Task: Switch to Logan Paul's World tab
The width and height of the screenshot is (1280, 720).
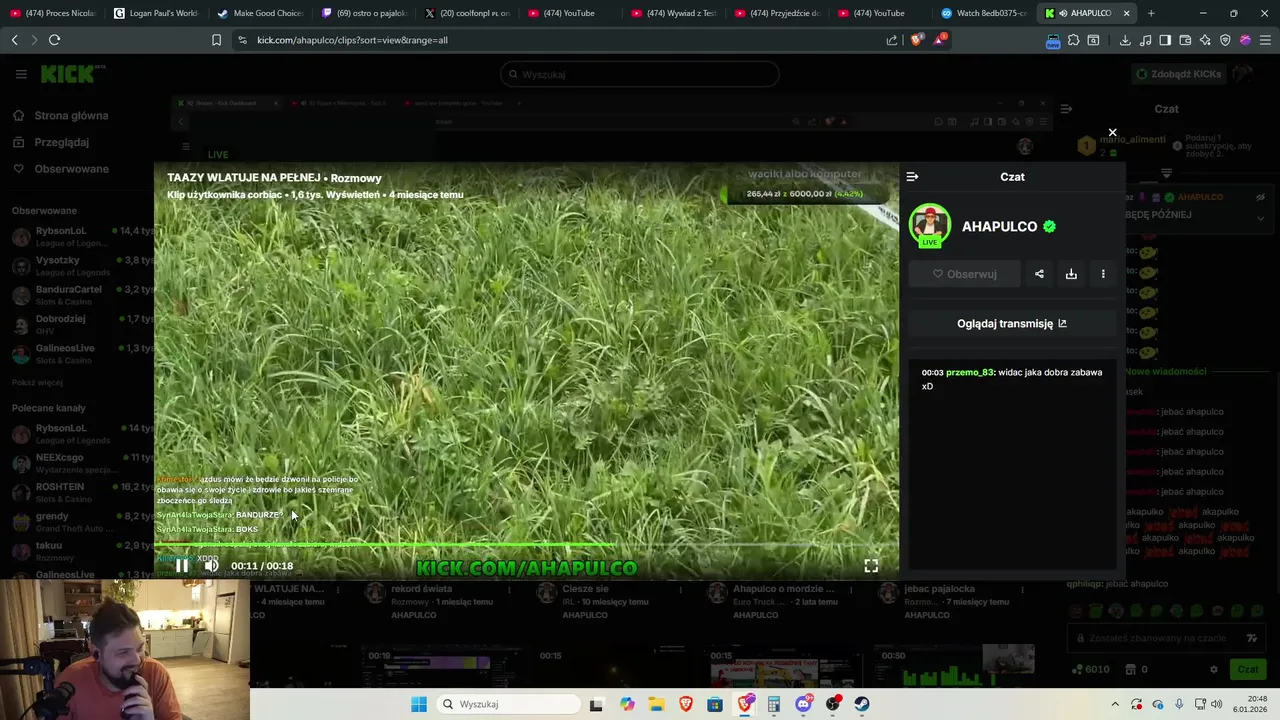Action: click(x=155, y=13)
